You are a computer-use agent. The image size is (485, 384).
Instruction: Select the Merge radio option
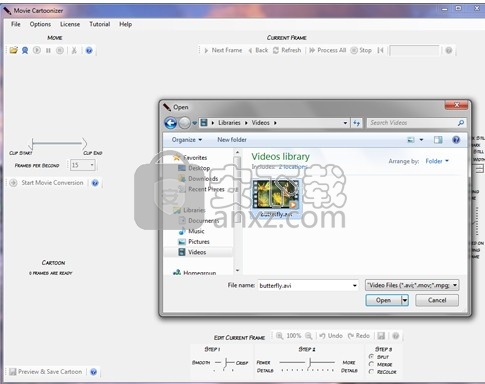point(371,364)
